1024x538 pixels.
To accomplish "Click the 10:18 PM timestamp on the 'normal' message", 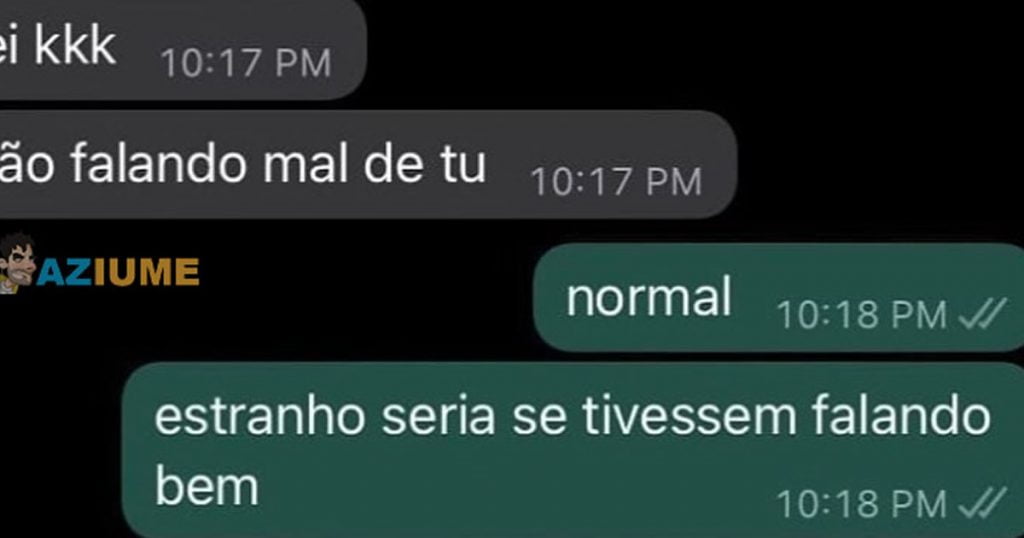I will [x=861, y=315].
